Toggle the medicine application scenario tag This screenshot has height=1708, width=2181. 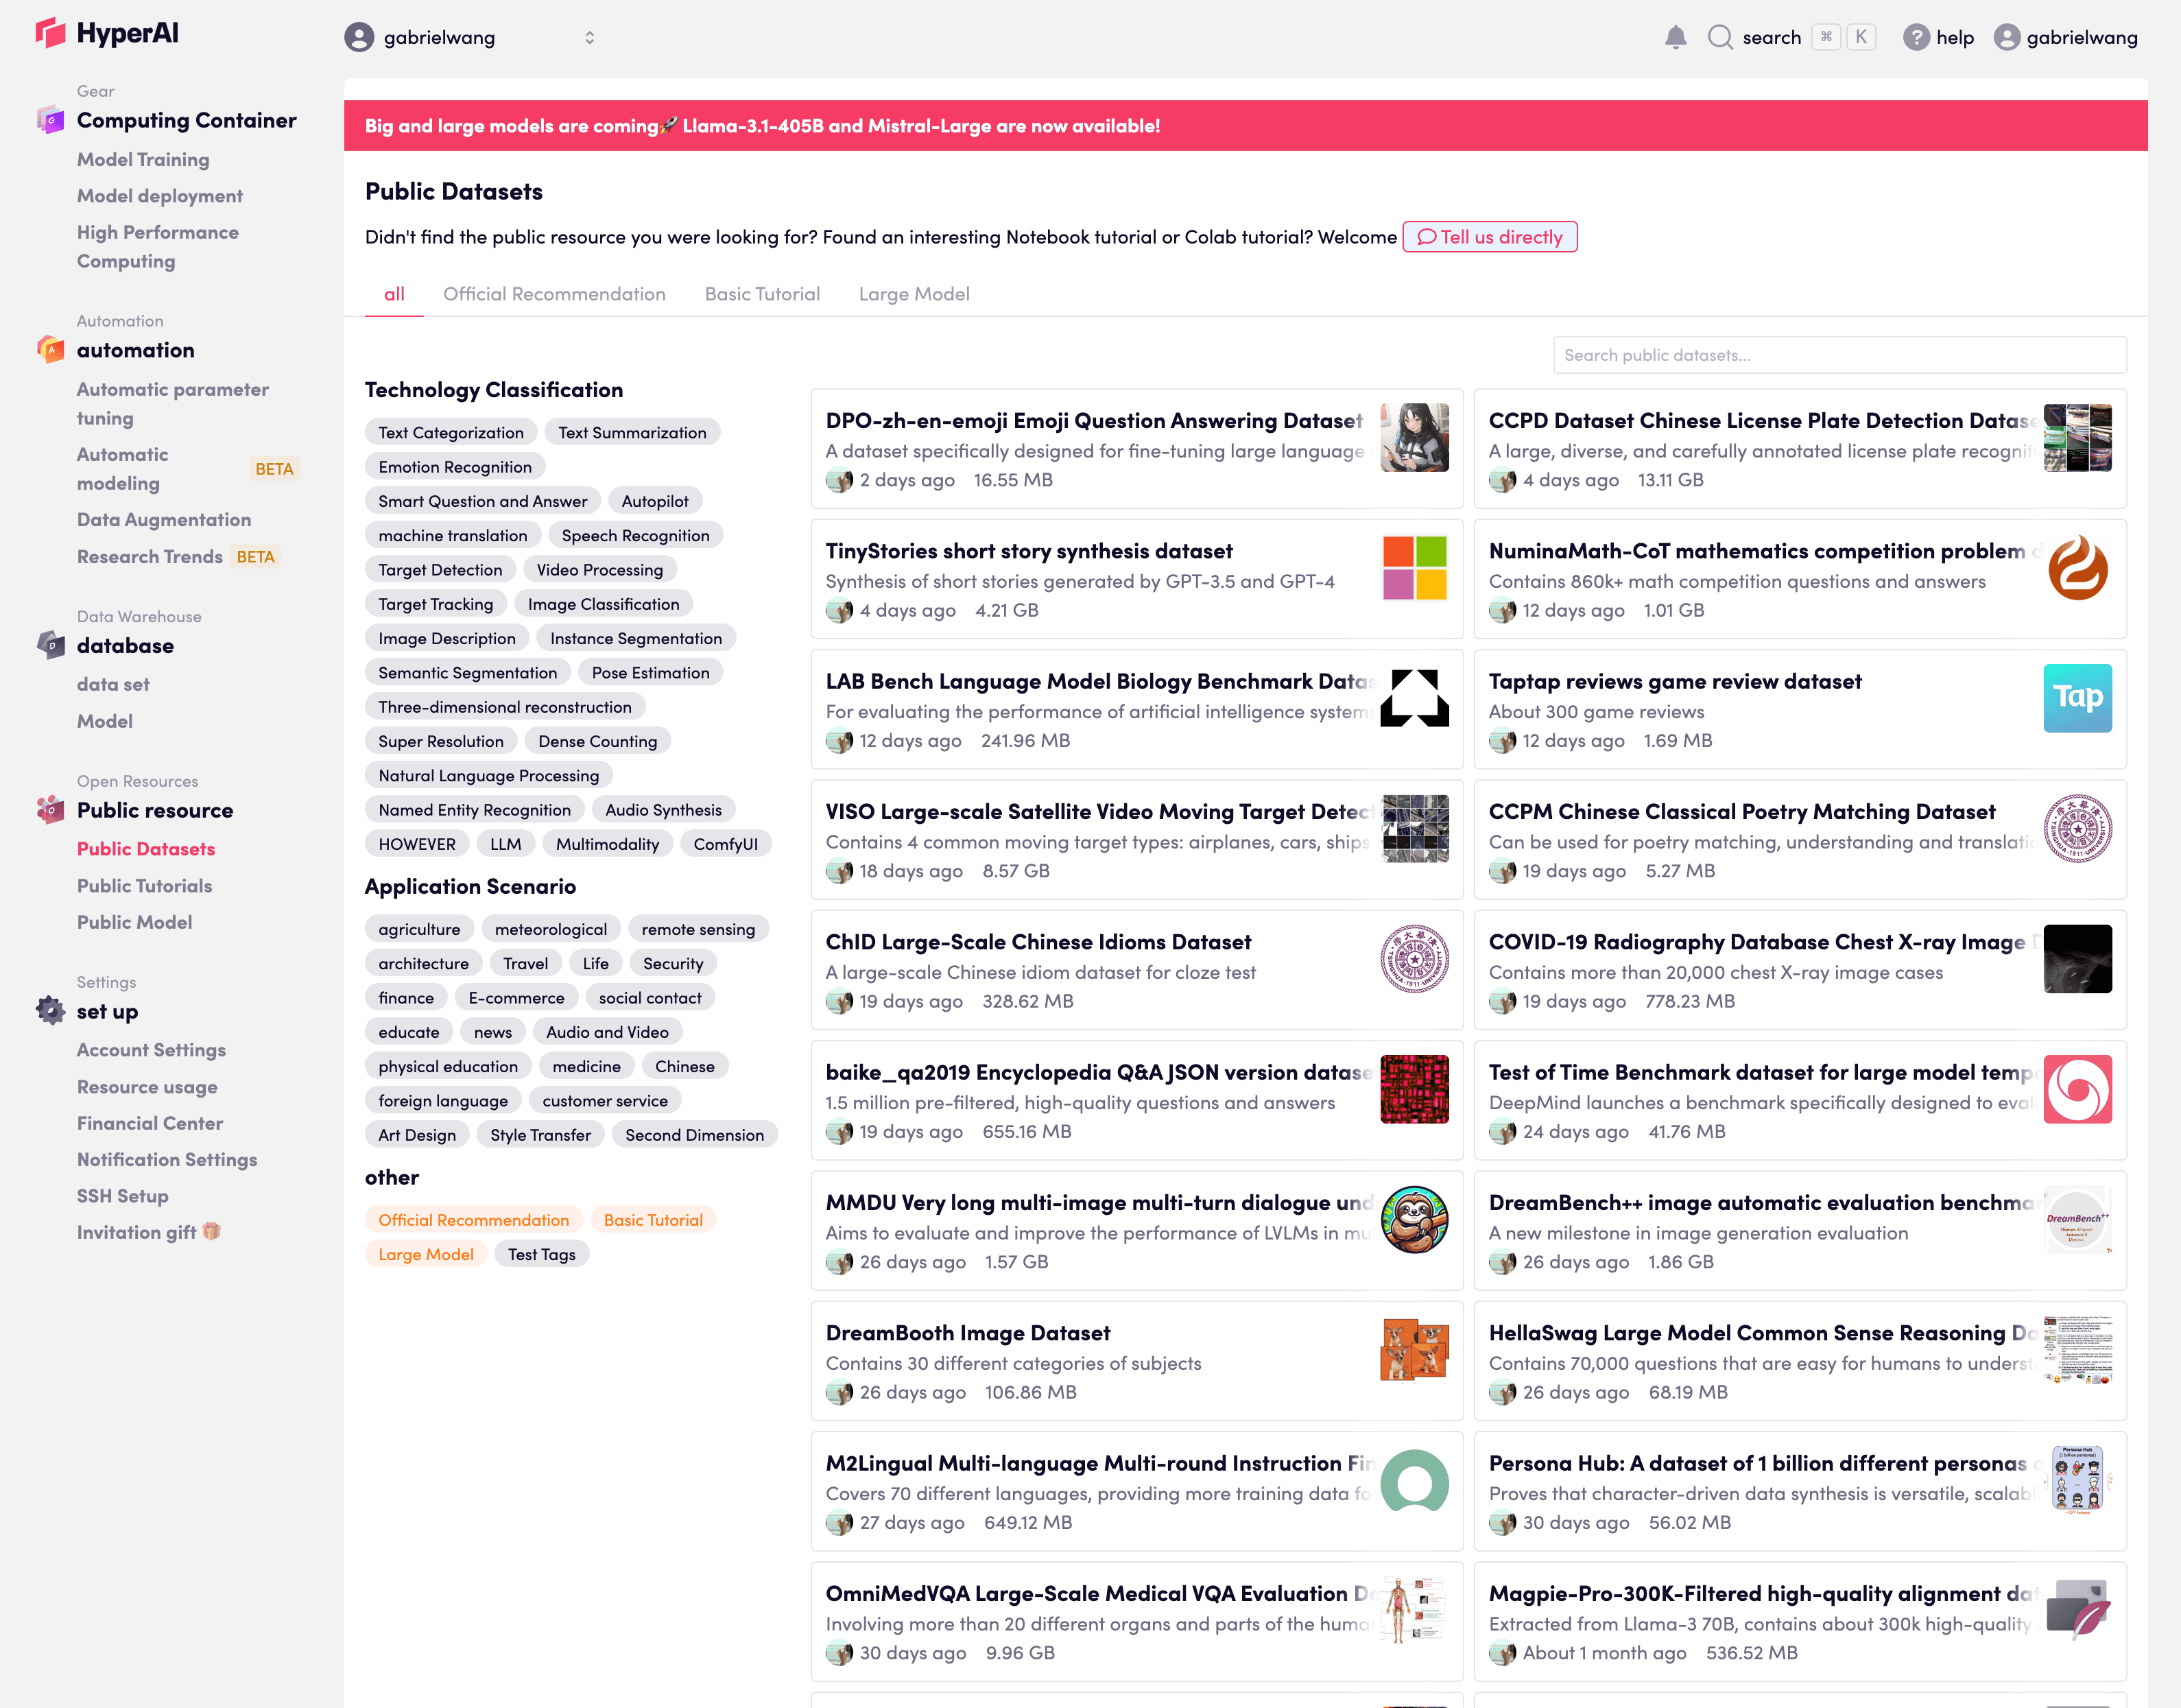[x=586, y=1066]
